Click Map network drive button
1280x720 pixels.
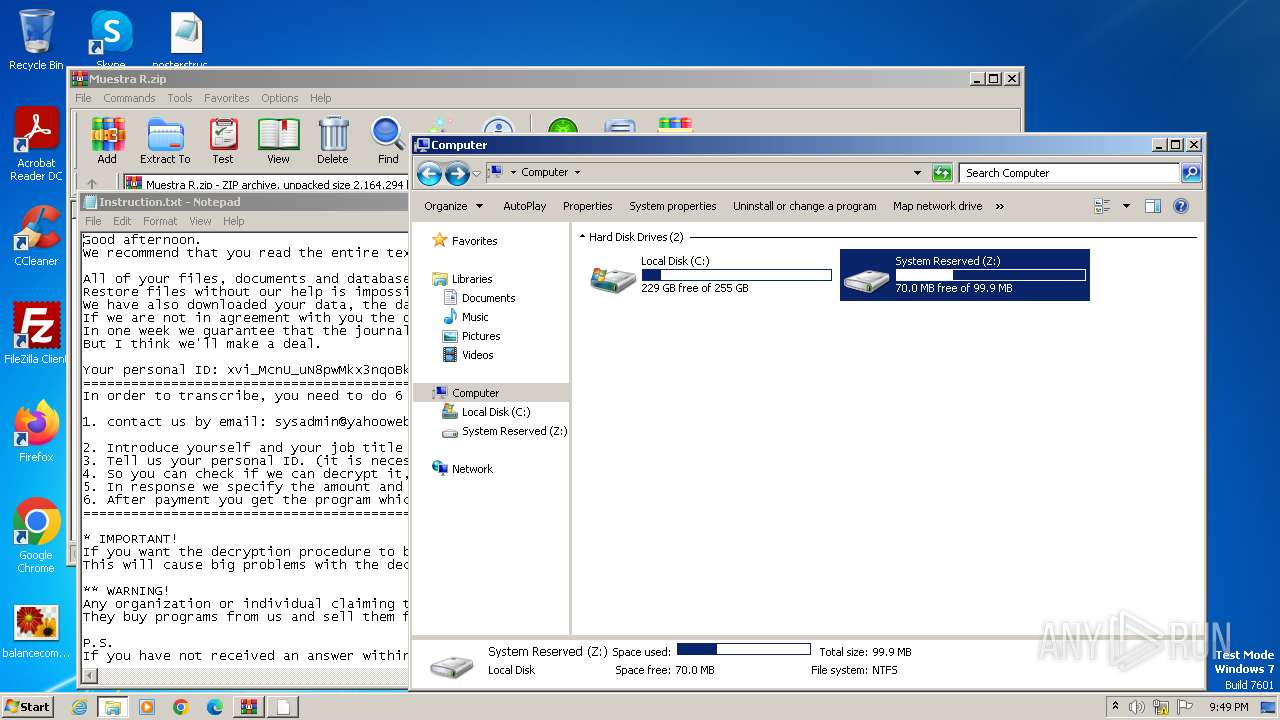pos(938,206)
